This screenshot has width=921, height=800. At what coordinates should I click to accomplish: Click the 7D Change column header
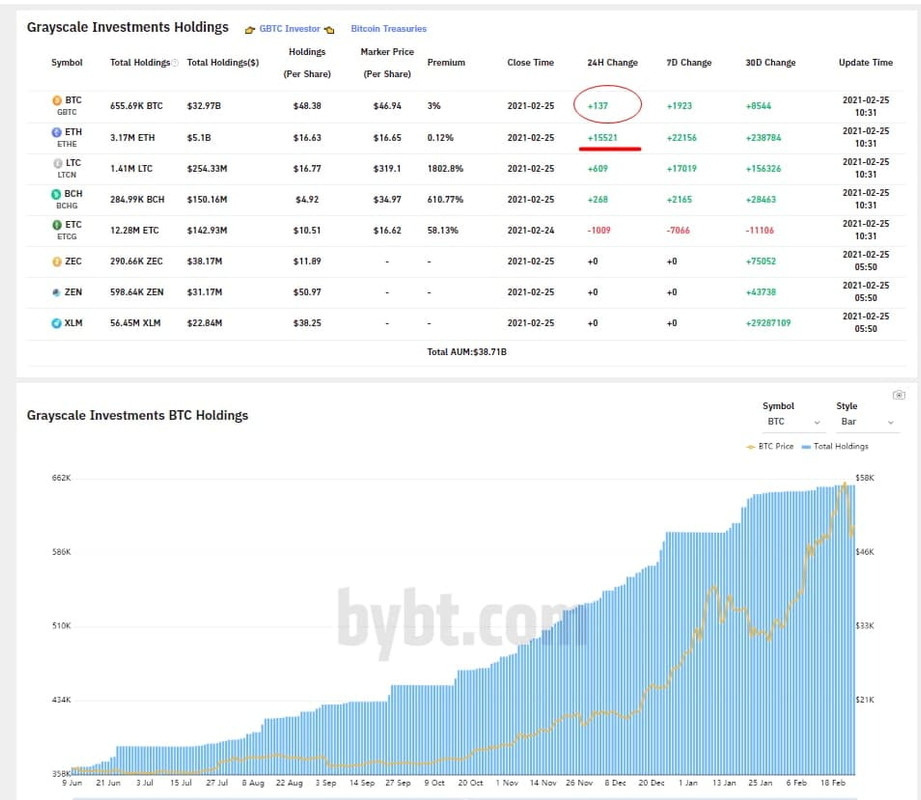click(x=688, y=62)
